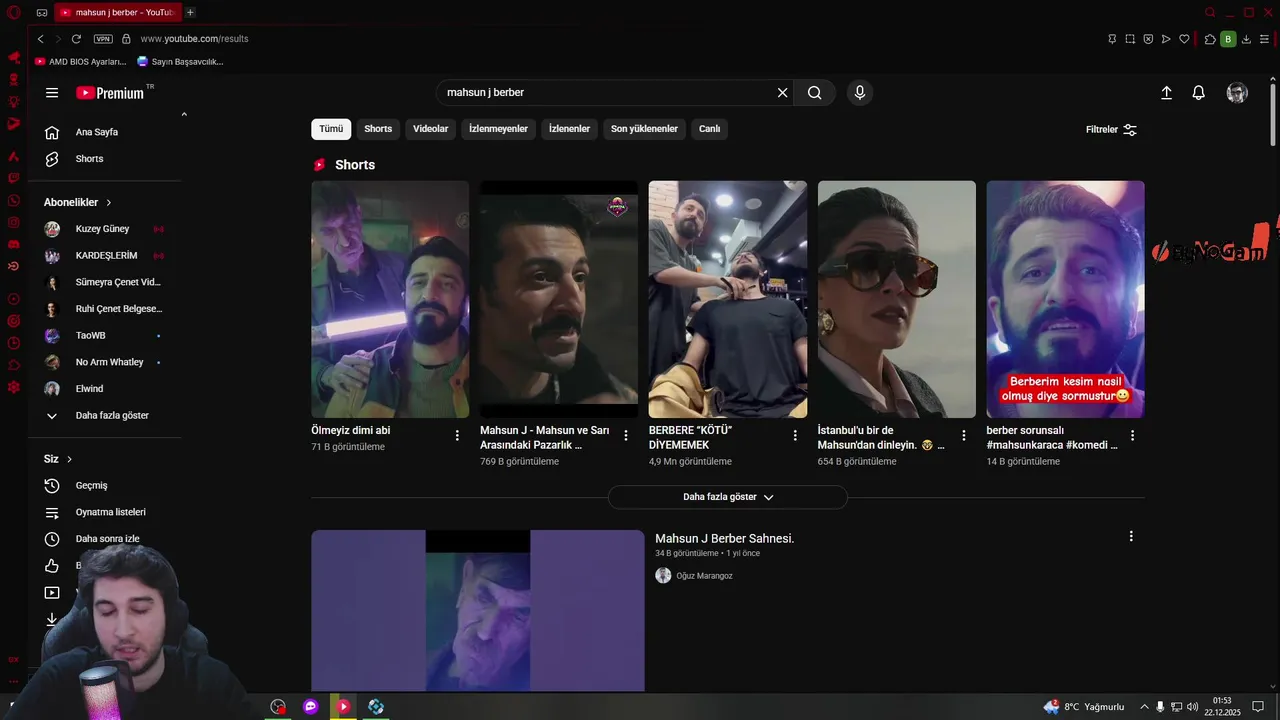
Task: Open the account avatar menu
Action: pyautogui.click(x=1237, y=93)
